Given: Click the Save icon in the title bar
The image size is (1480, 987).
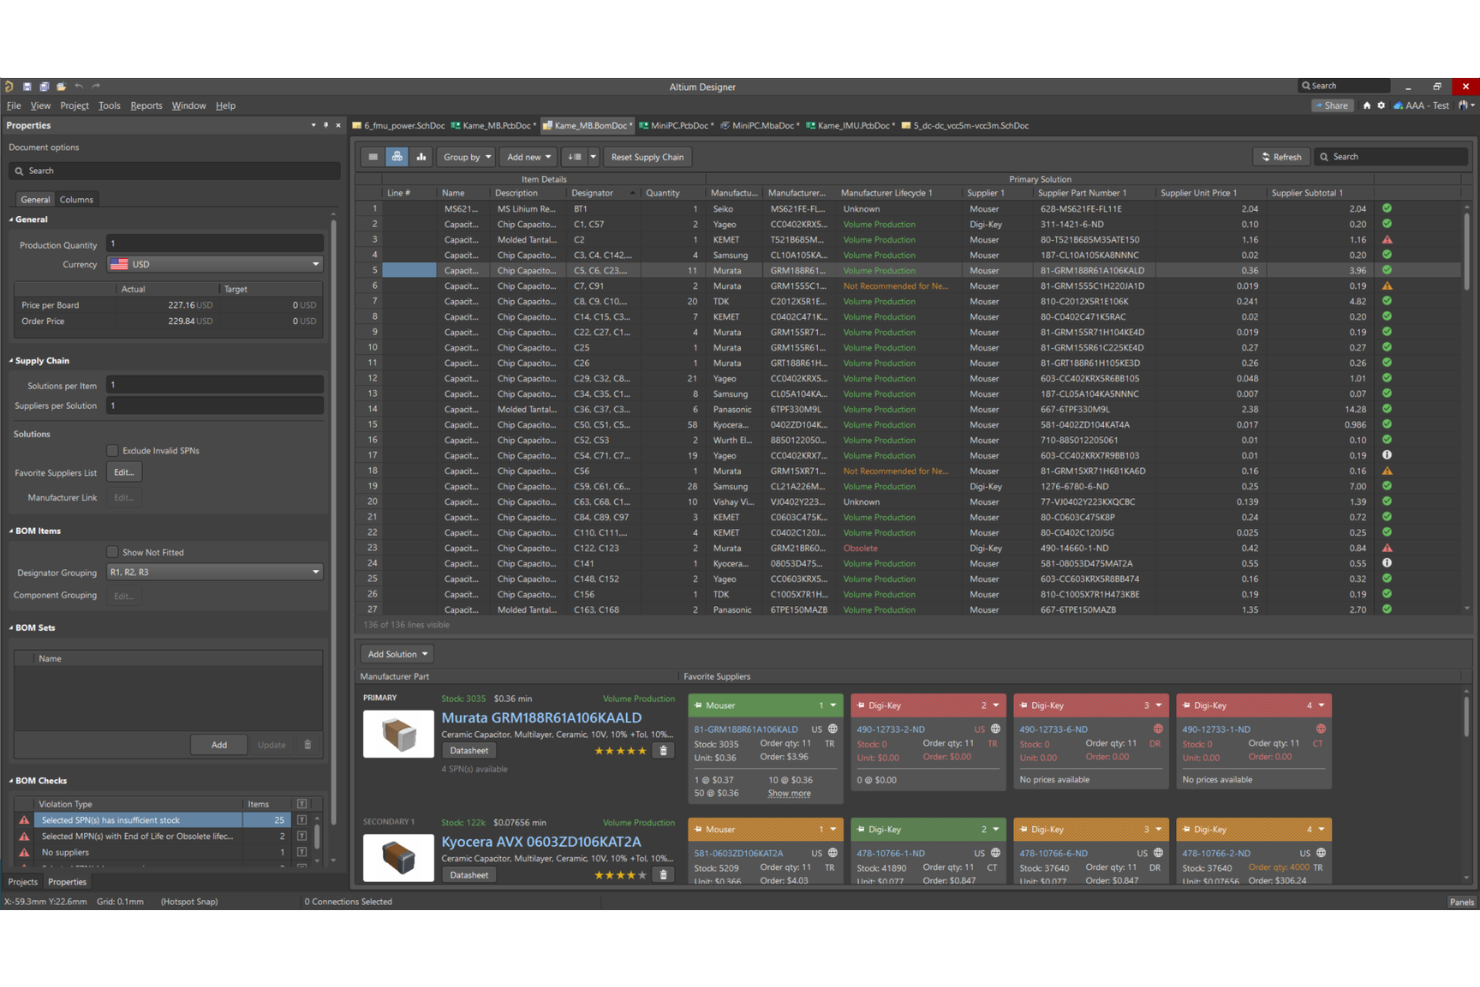Looking at the screenshot, I should point(27,87).
